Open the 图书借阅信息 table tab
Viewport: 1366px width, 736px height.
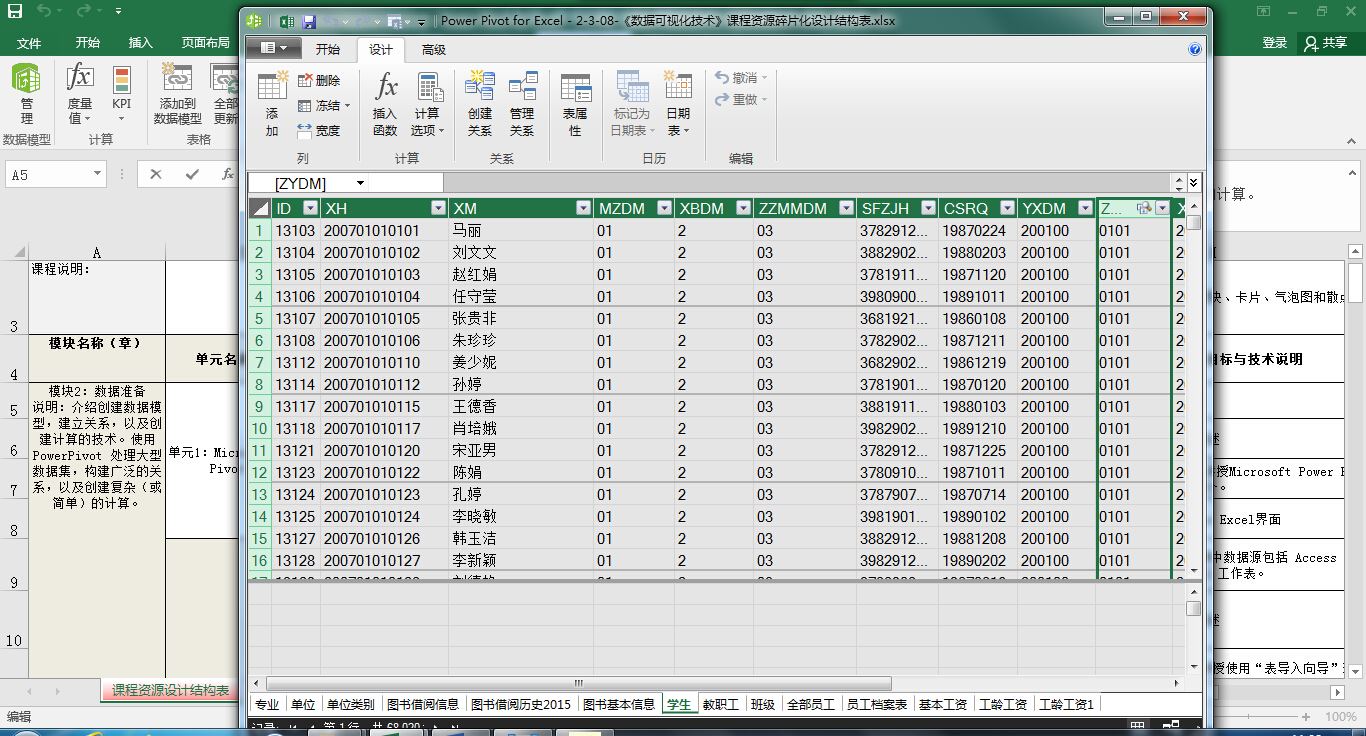423,704
